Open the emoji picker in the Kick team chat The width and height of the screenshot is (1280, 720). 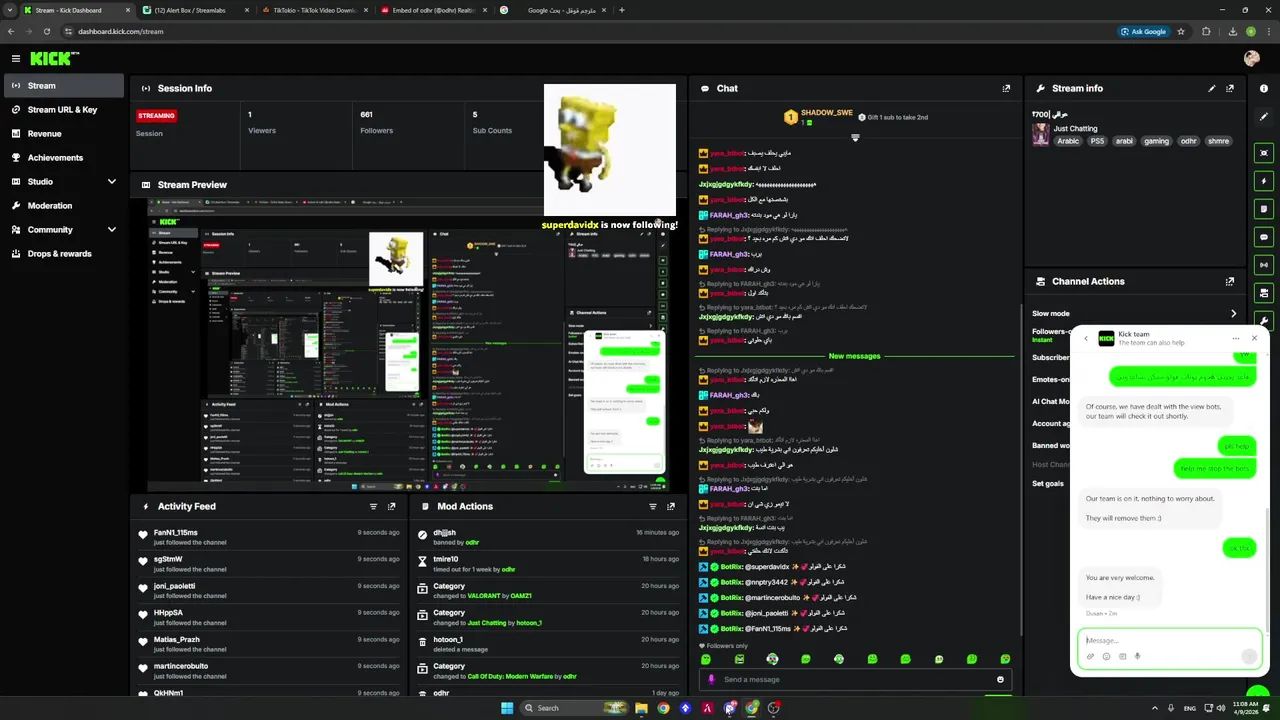tap(1106, 657)
